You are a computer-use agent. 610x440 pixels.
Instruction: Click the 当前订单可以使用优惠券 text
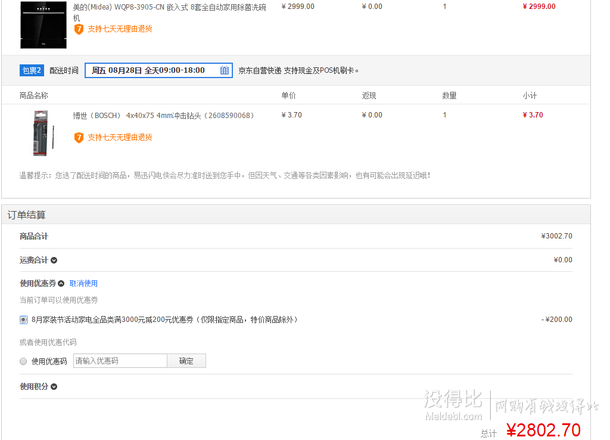pyautogui.click(x=59, y=300)
